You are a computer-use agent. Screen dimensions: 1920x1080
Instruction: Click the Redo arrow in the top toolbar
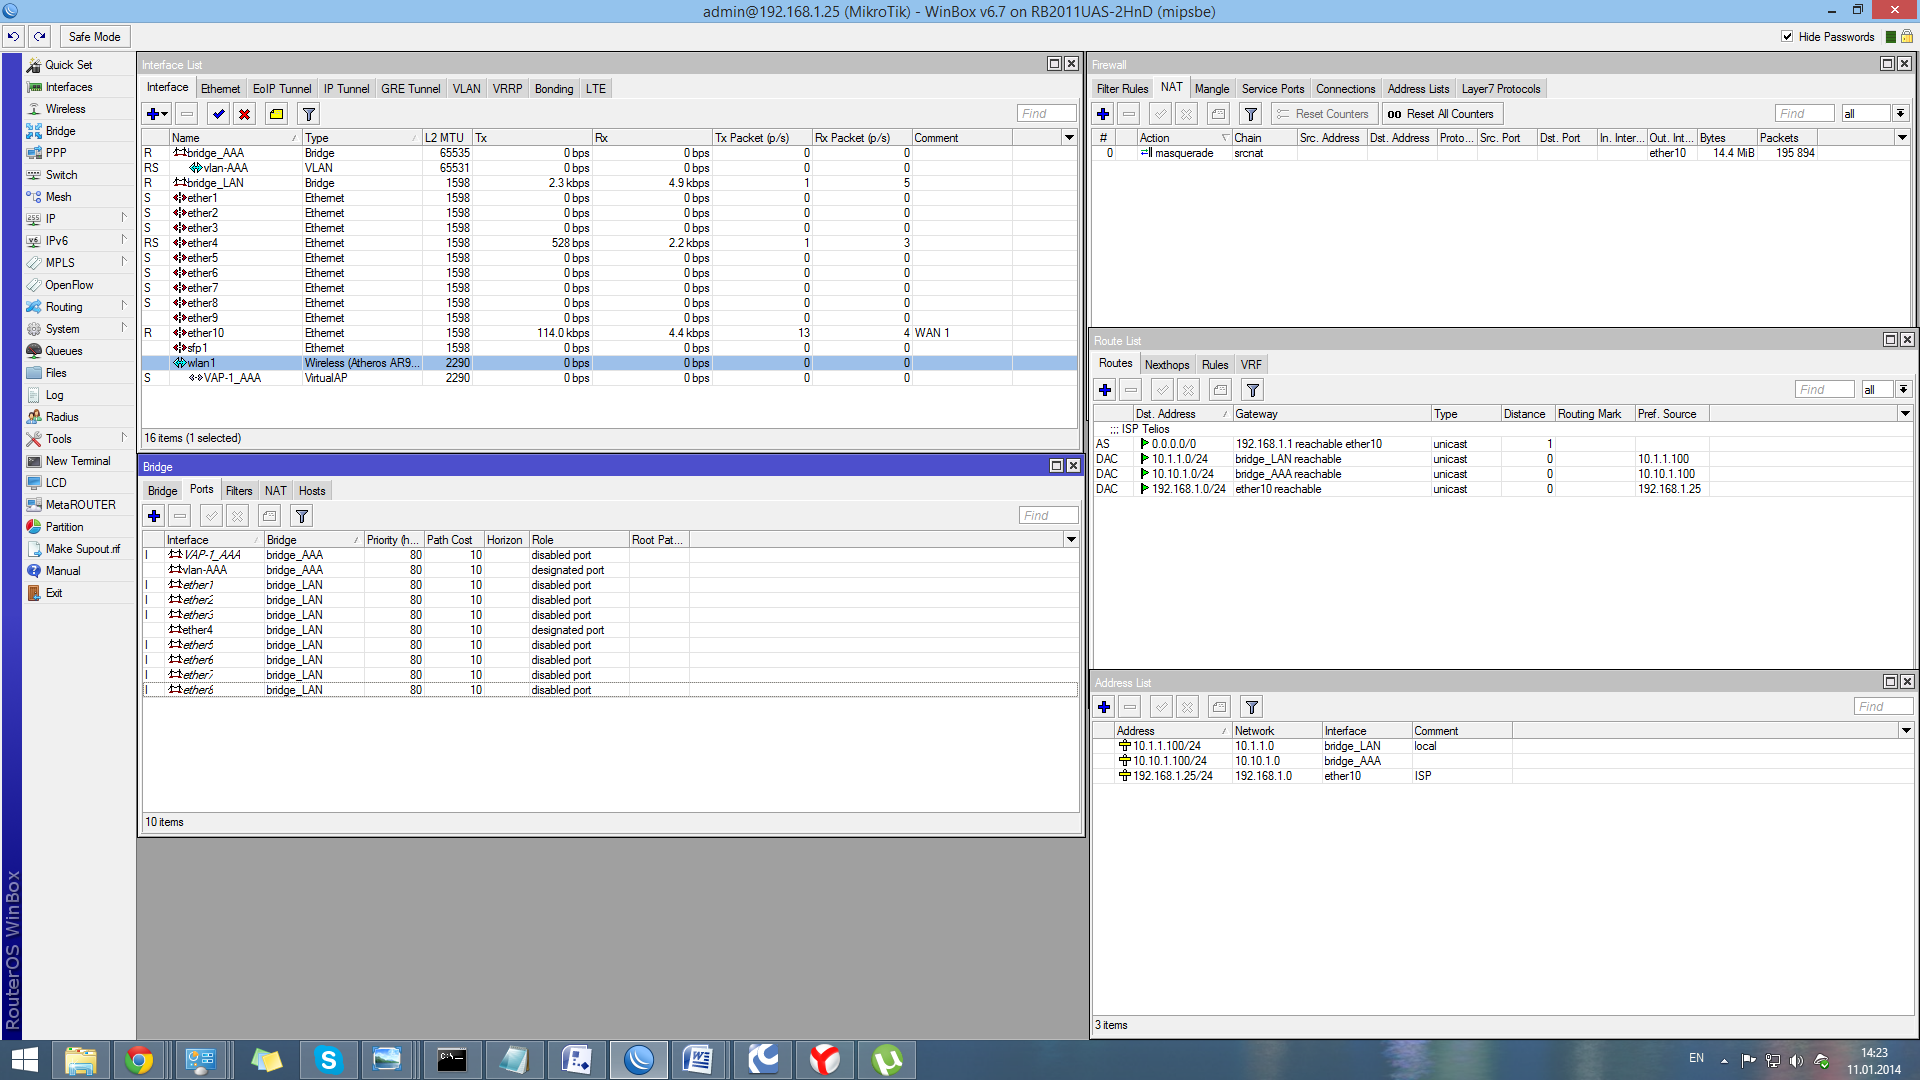[x=39, y=37]
